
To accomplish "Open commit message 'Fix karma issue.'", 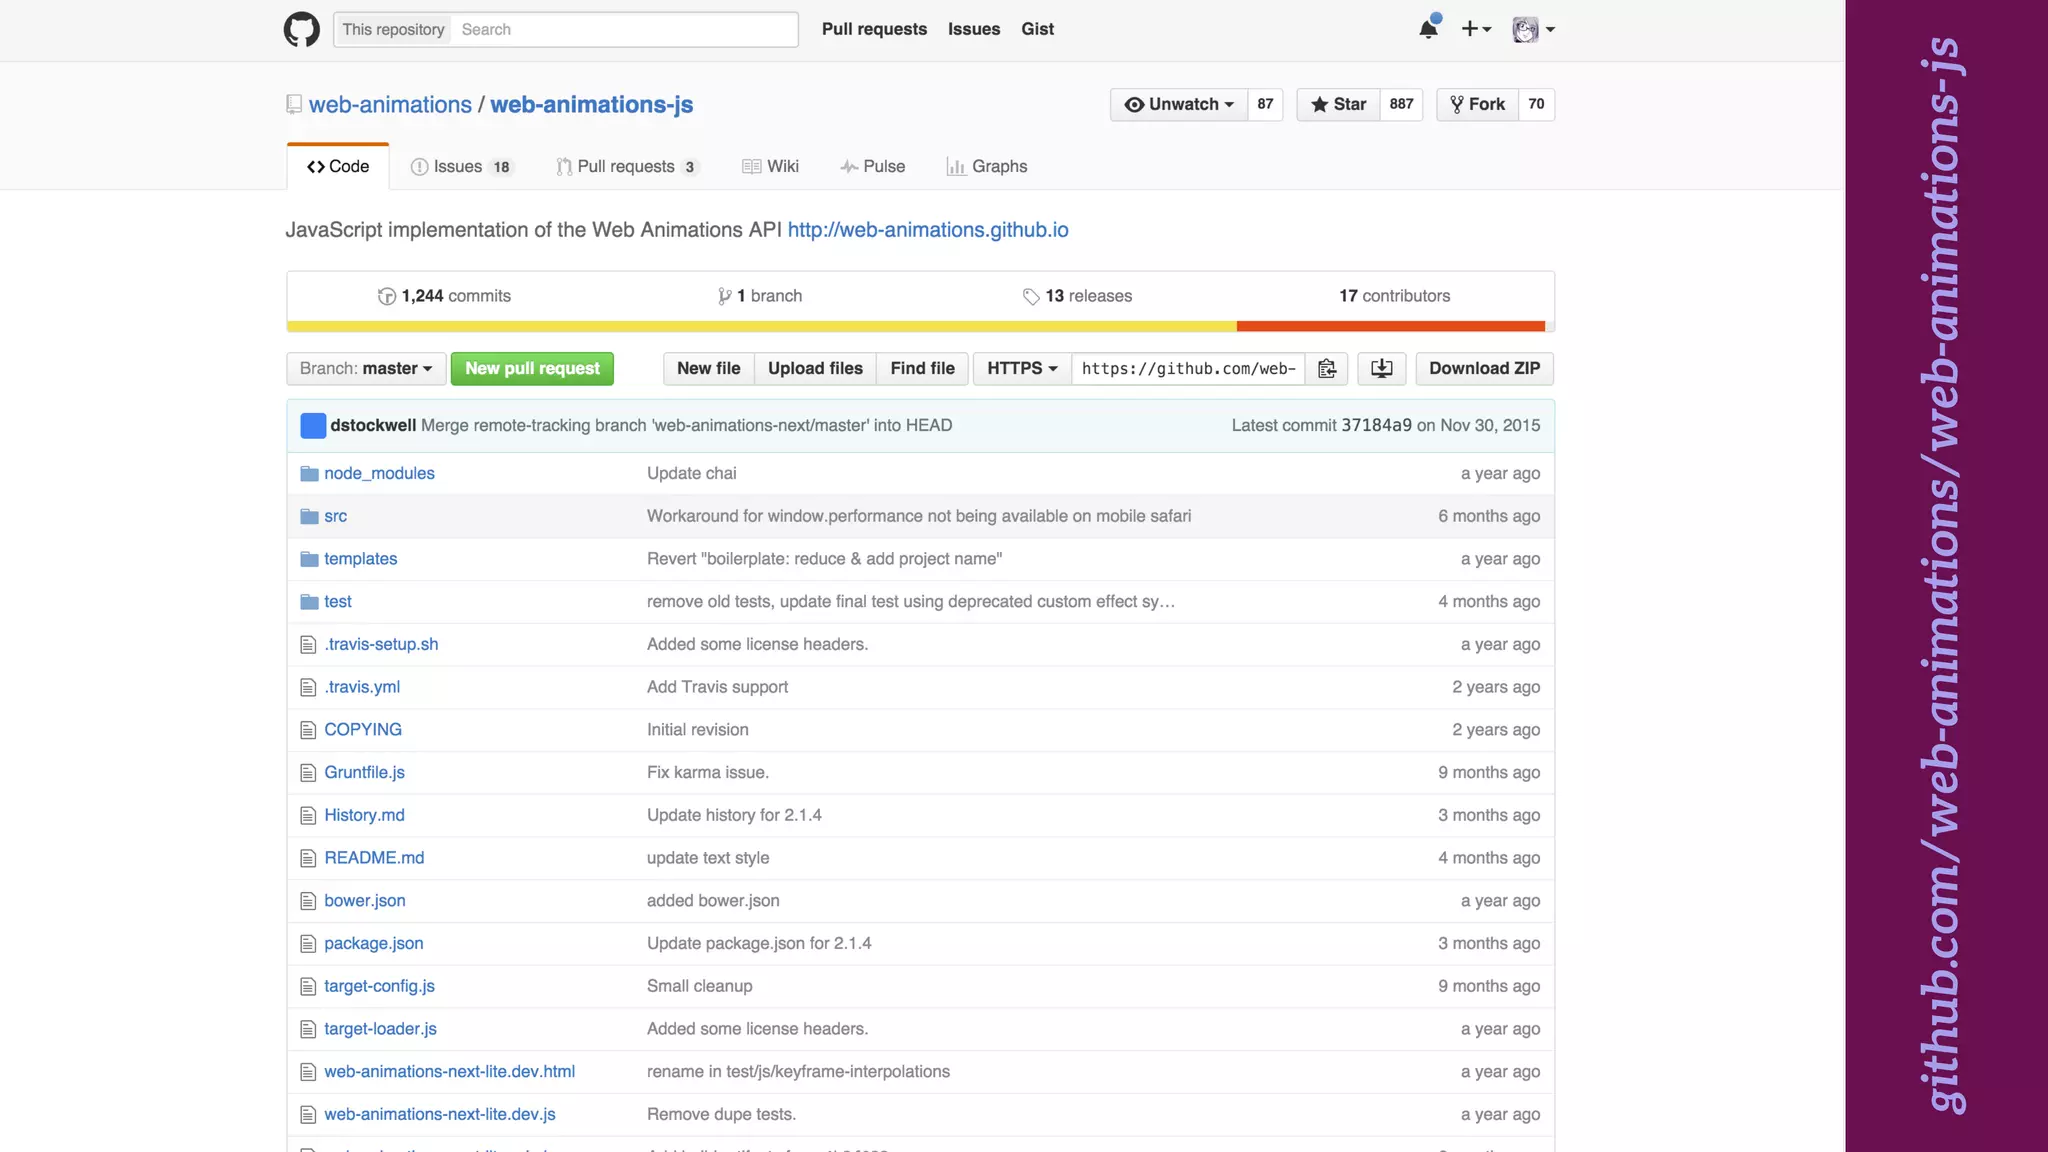I will coord(707,773).
